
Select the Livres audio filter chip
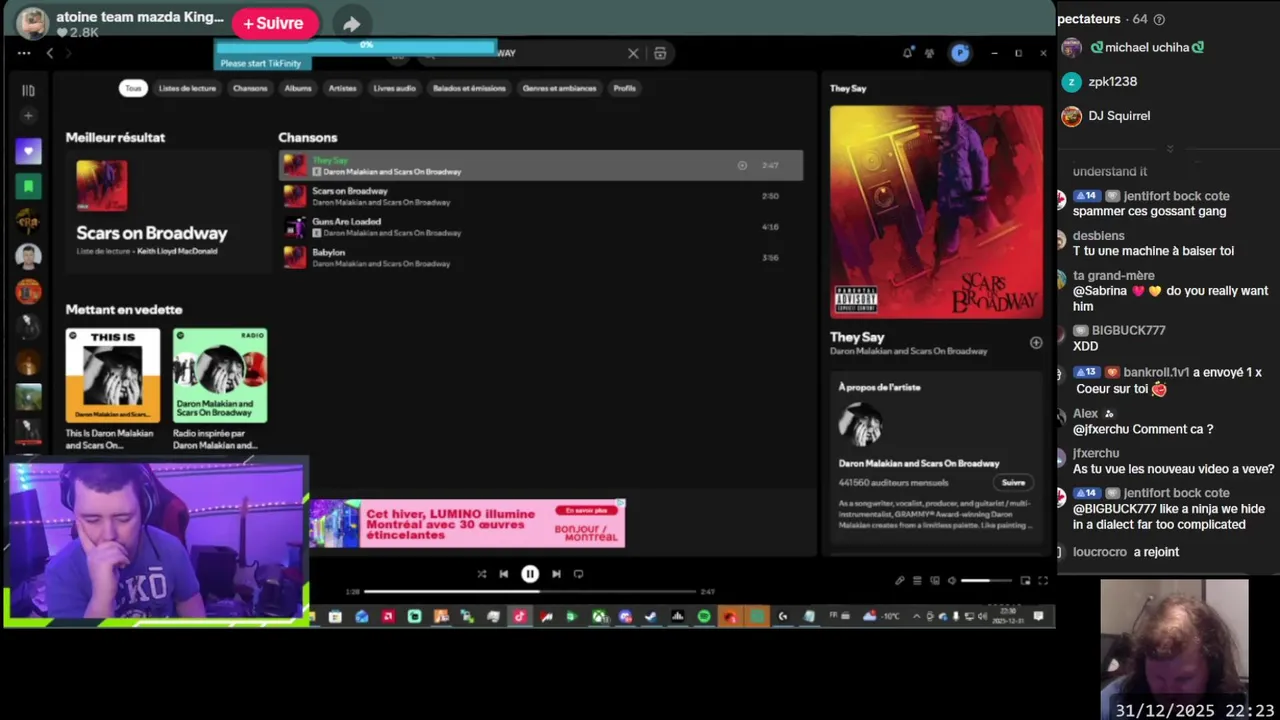click(x=394, y=88)
